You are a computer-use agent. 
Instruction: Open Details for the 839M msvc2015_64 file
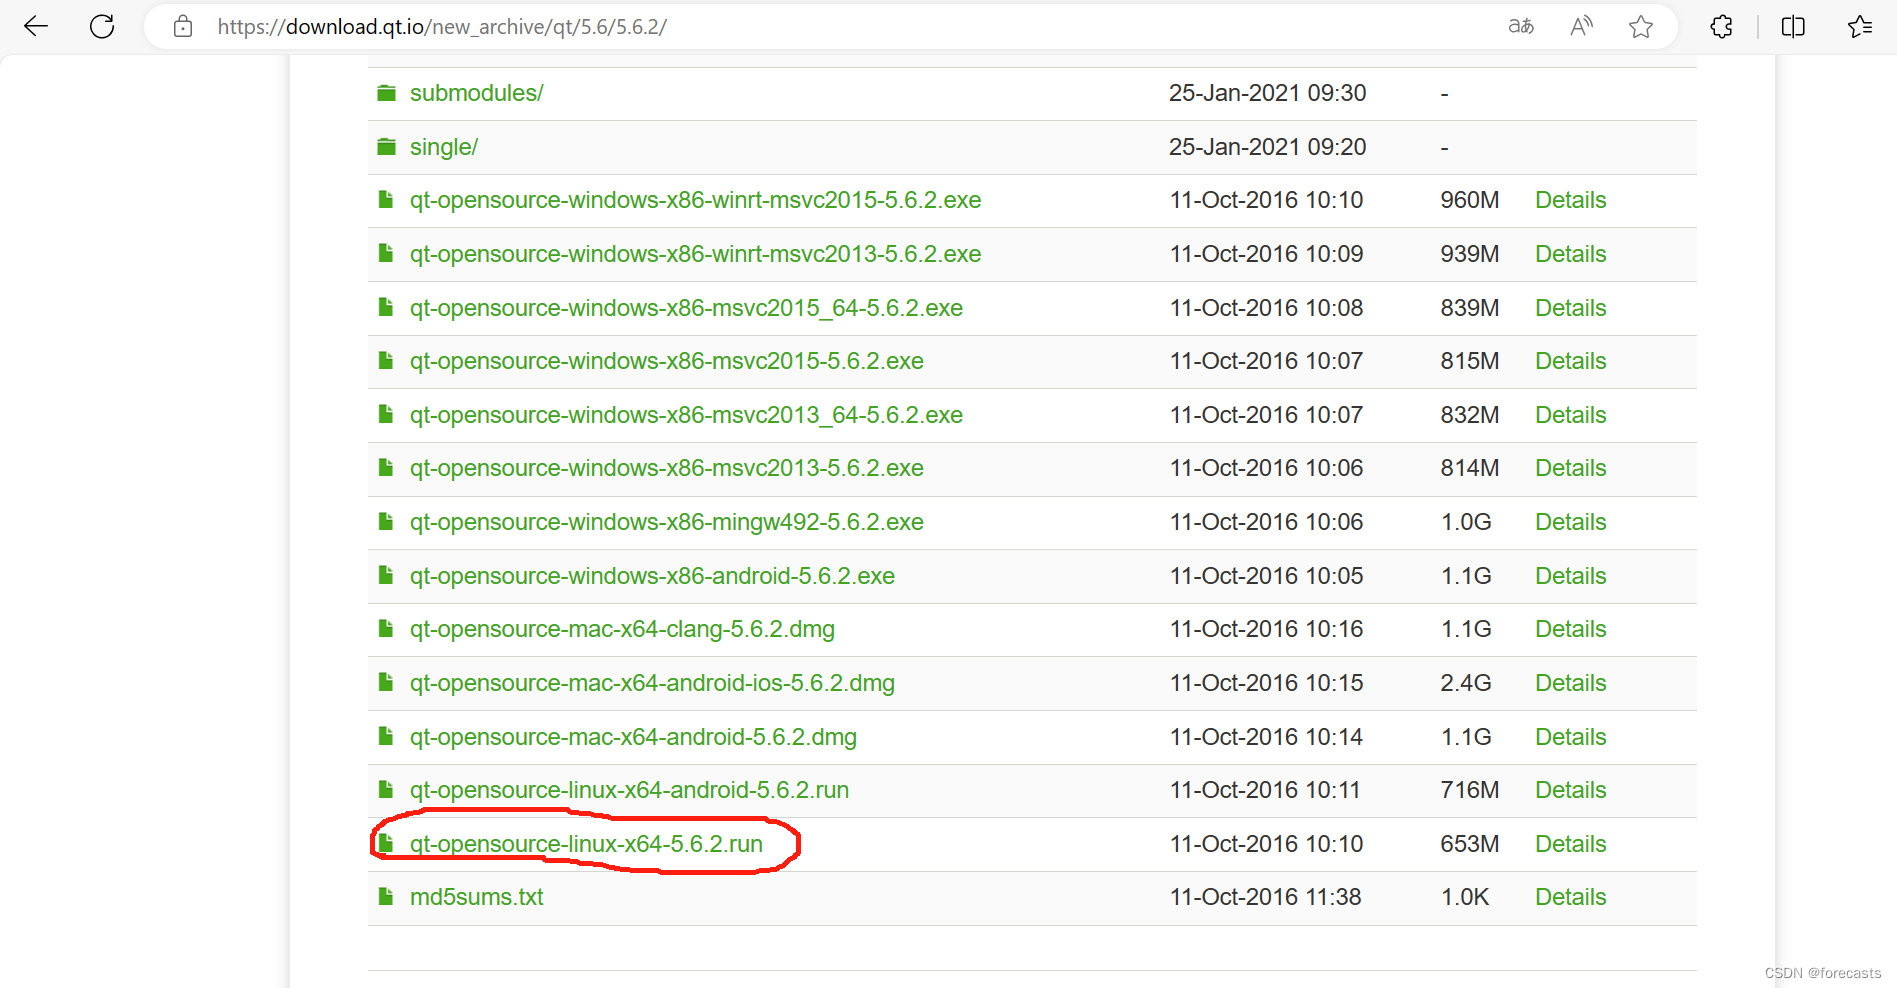(1571, 308)
